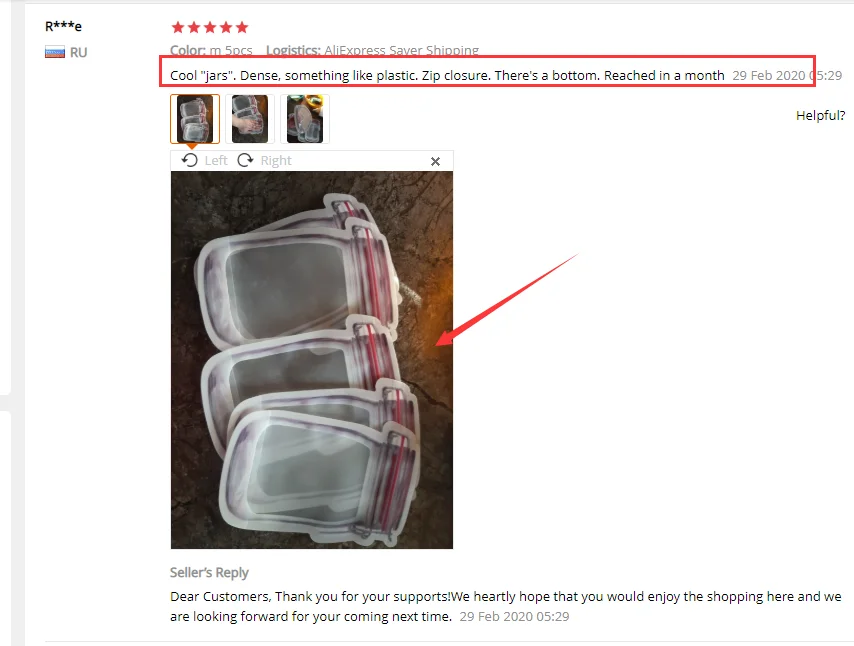Open the first review photo thumbnail
The image size is (854, 646).
tap(195, 119)
